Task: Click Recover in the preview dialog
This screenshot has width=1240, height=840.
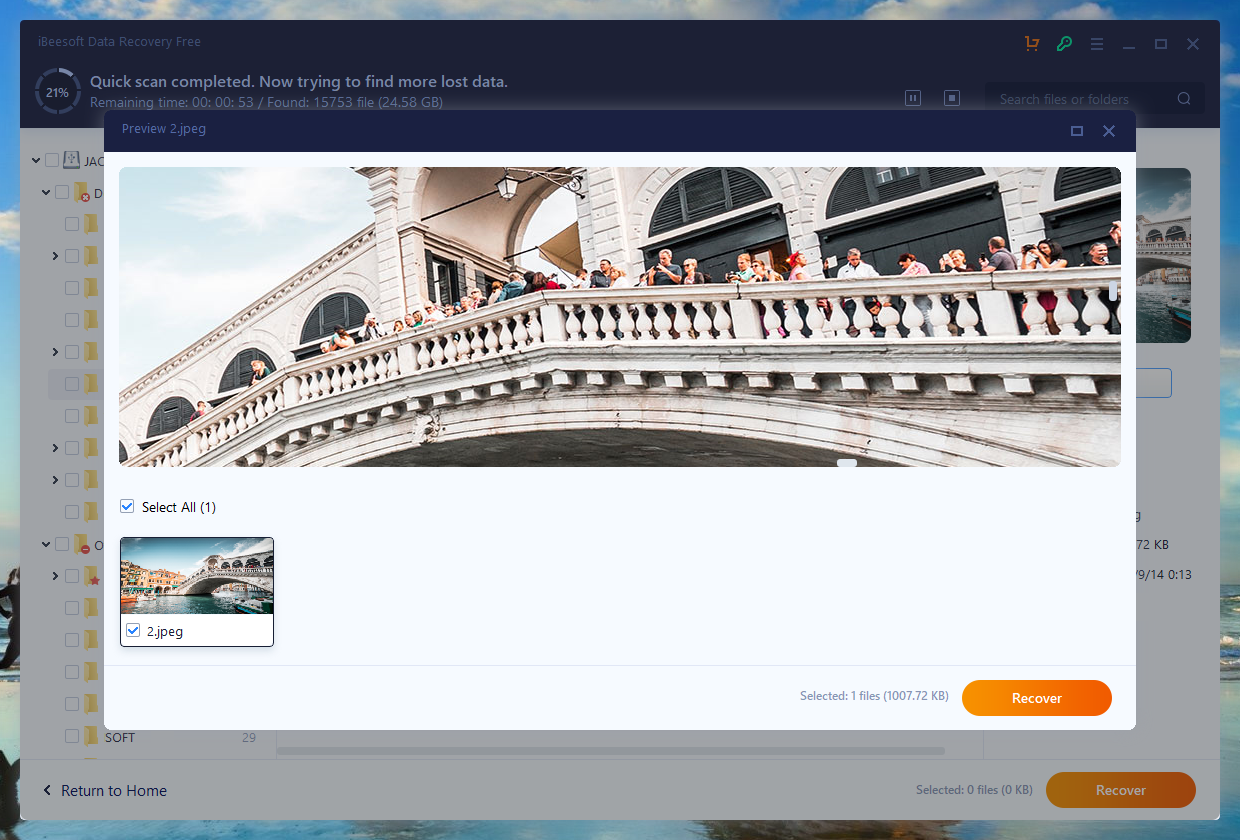Action: 1037,698
